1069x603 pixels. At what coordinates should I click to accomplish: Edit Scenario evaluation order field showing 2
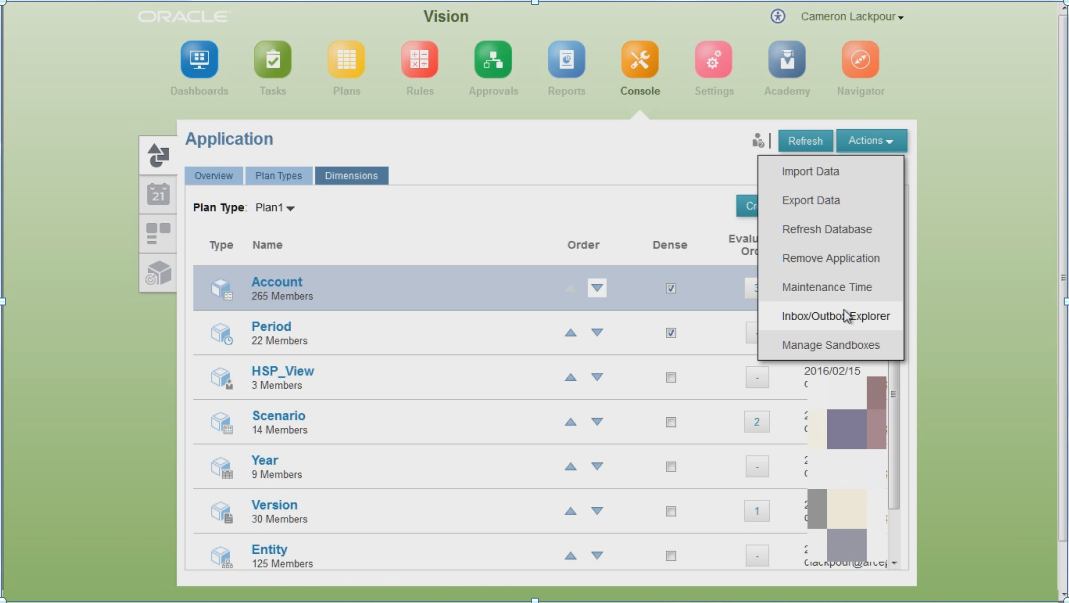(x=757, y=422)
